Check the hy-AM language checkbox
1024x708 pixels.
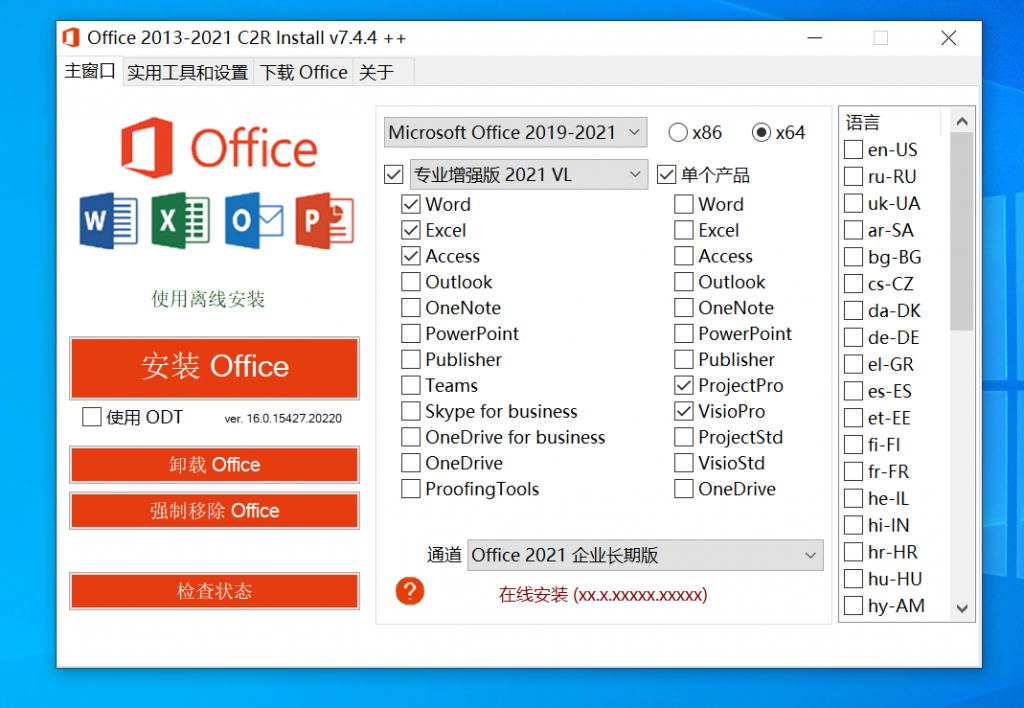(854, 606)
